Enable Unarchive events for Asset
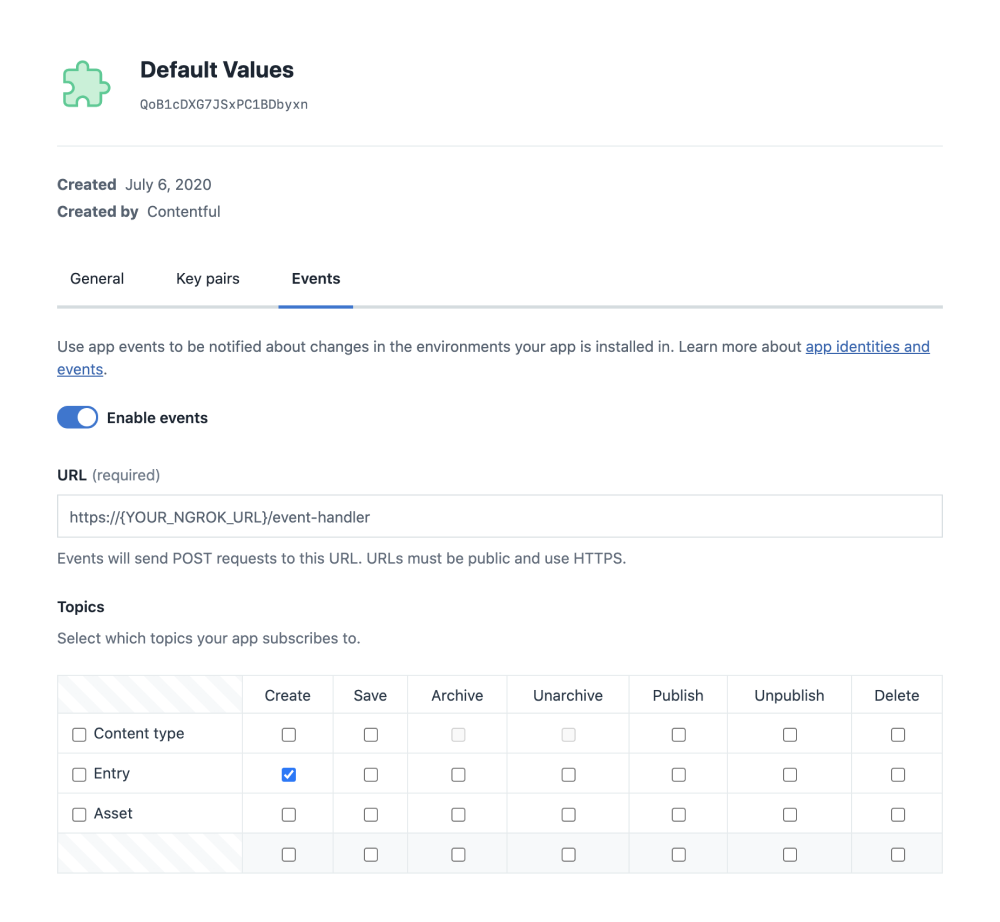The width and height of the screenshot is (1000, 922). pos(568,814)
